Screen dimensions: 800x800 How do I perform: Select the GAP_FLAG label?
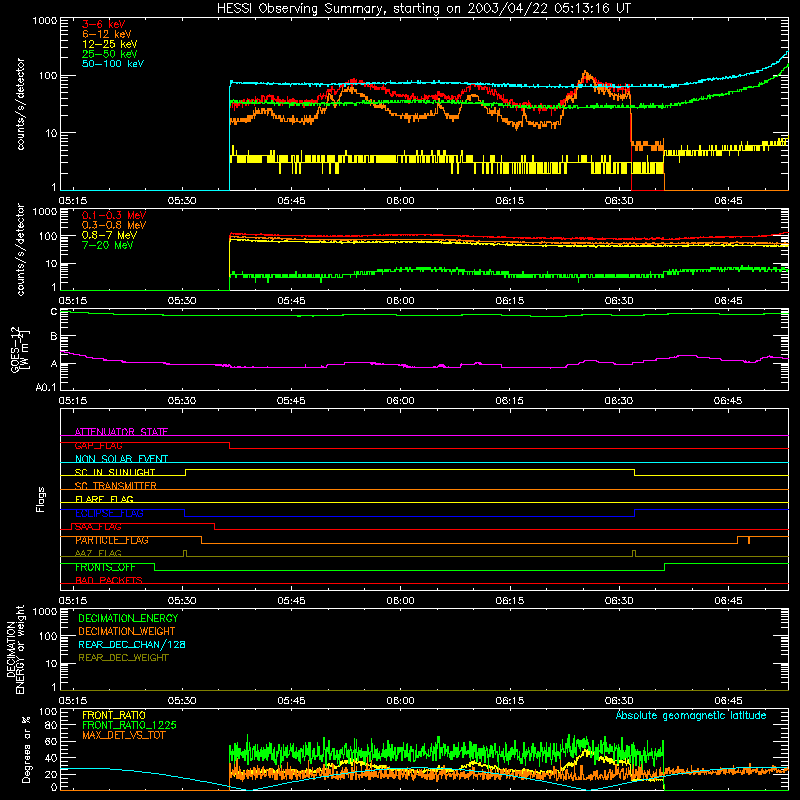click(98, 445)
